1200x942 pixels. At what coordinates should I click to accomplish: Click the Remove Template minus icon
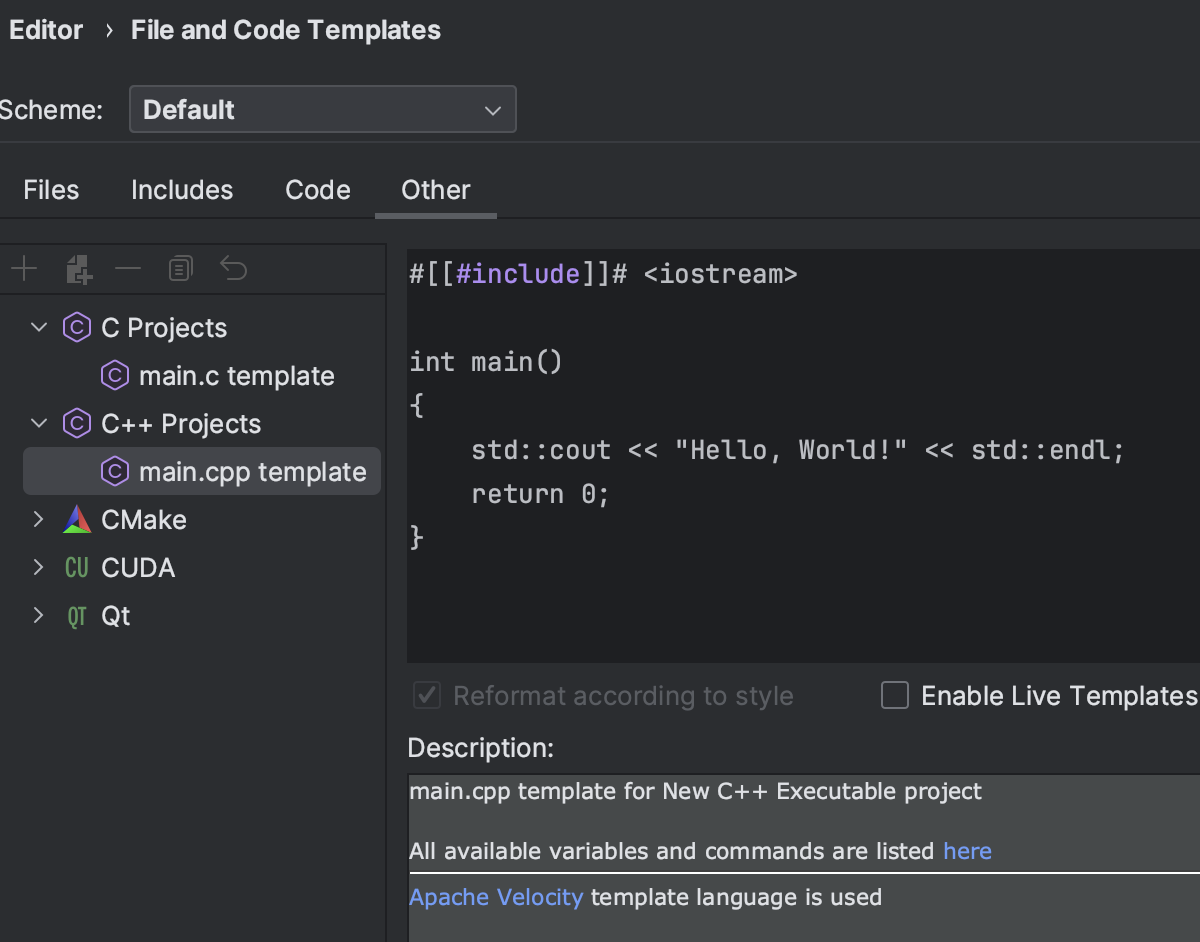click(128, 269)
